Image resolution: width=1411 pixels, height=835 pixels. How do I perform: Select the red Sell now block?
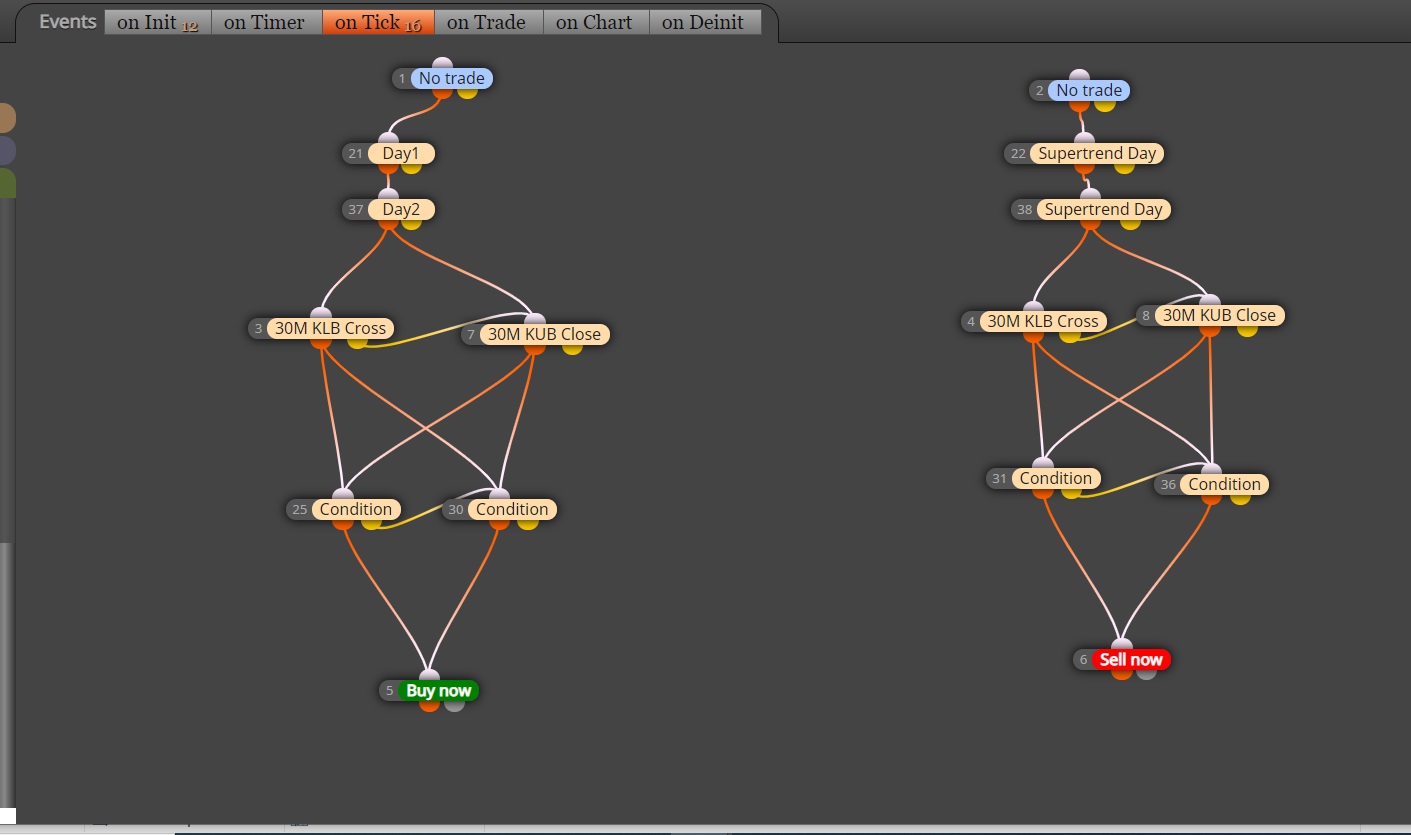pyautogui.click(x=1131, y=660)
